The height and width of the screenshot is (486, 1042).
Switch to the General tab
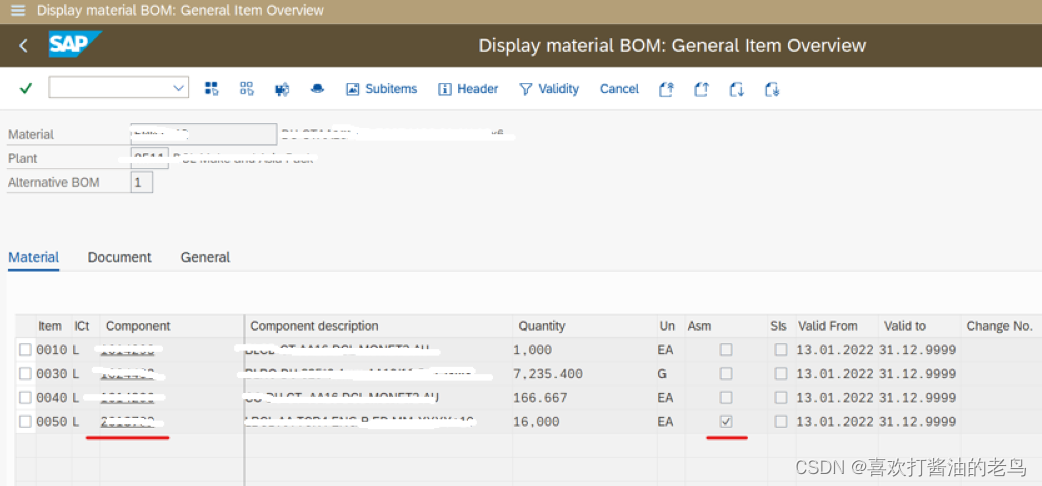205,257
